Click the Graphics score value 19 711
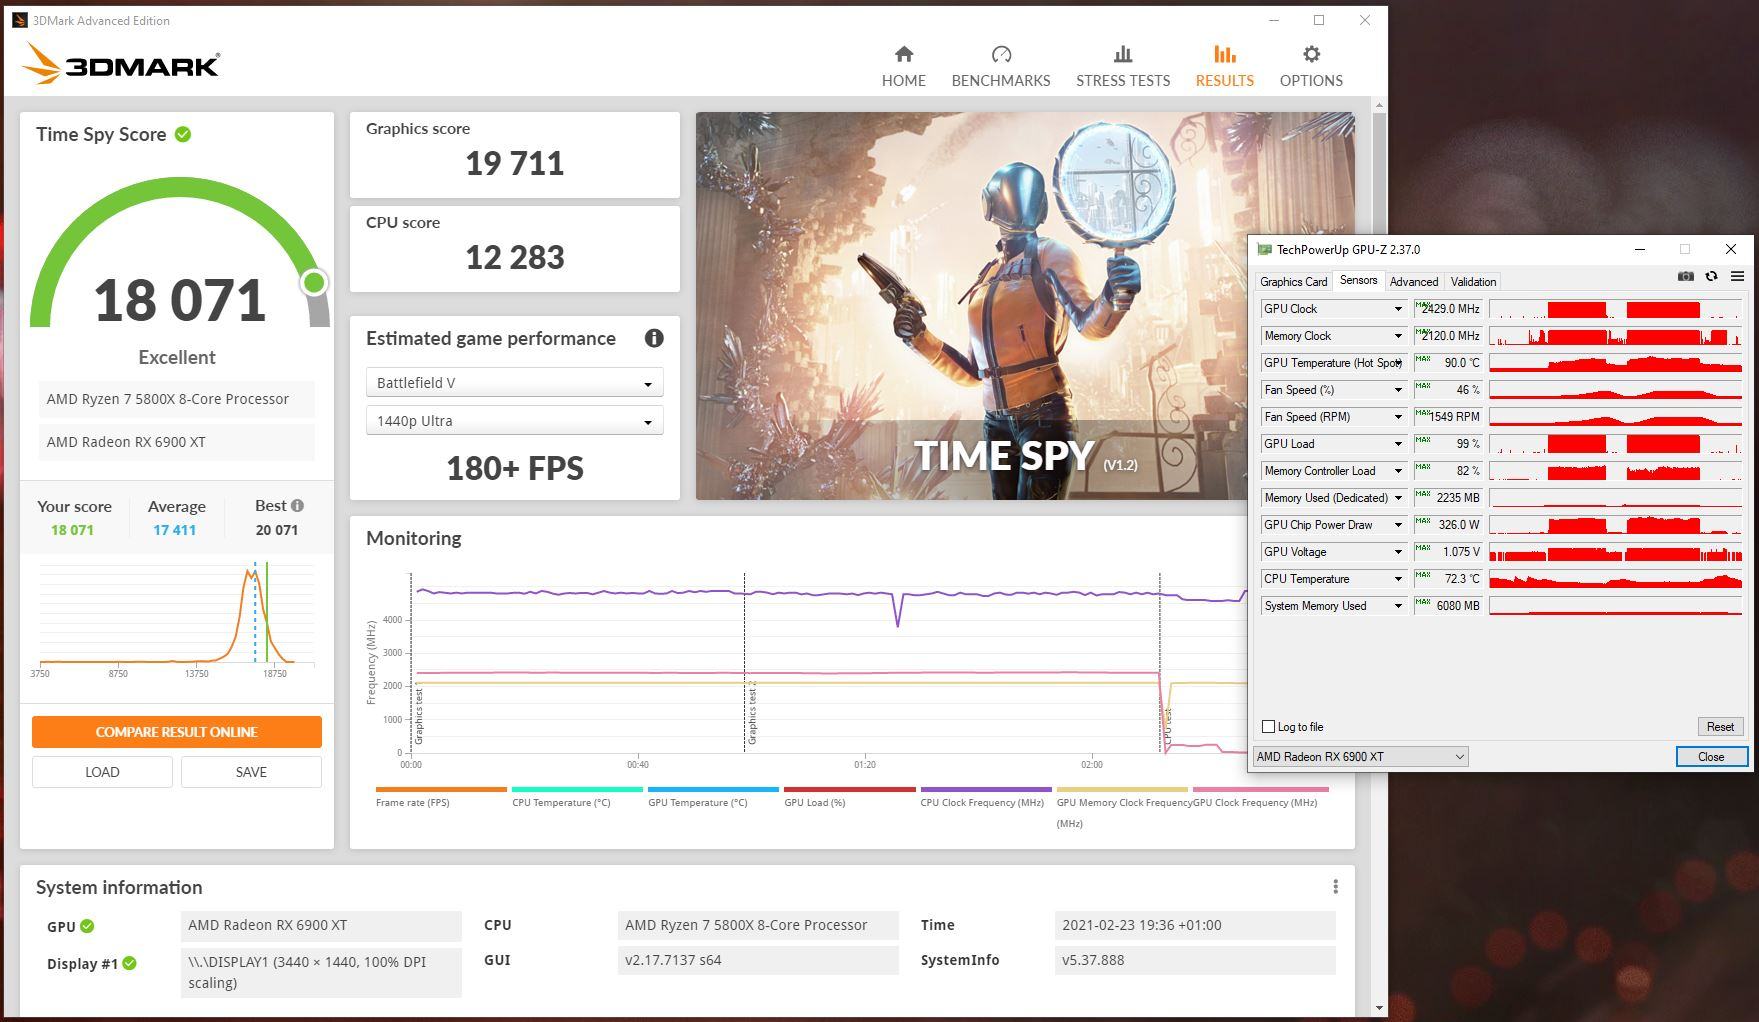Image resolution: width=1759 pixels, height=1022 pixels. [514, 163]
